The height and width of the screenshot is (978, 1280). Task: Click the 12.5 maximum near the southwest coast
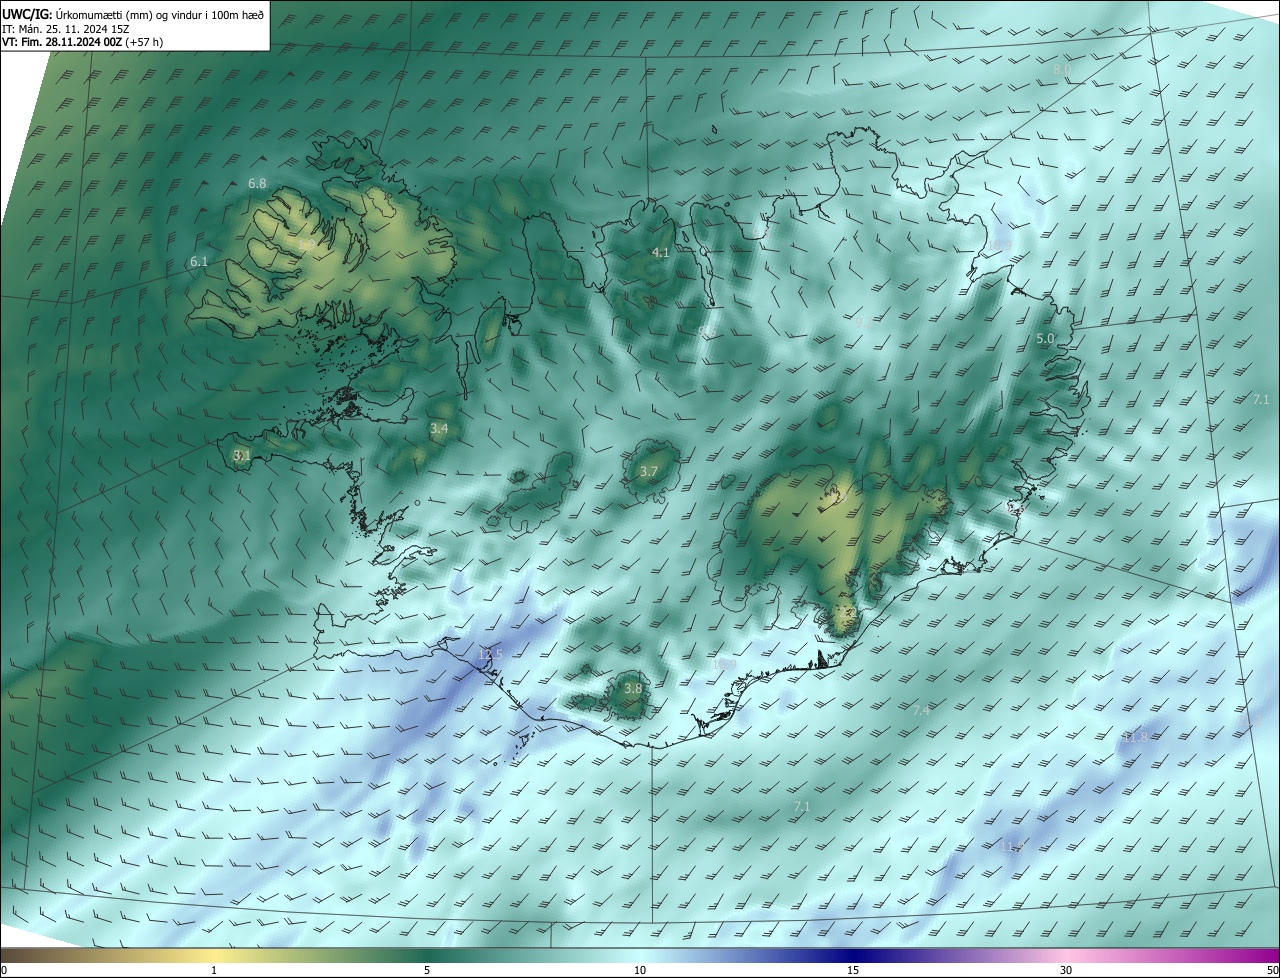click(491, 654)
